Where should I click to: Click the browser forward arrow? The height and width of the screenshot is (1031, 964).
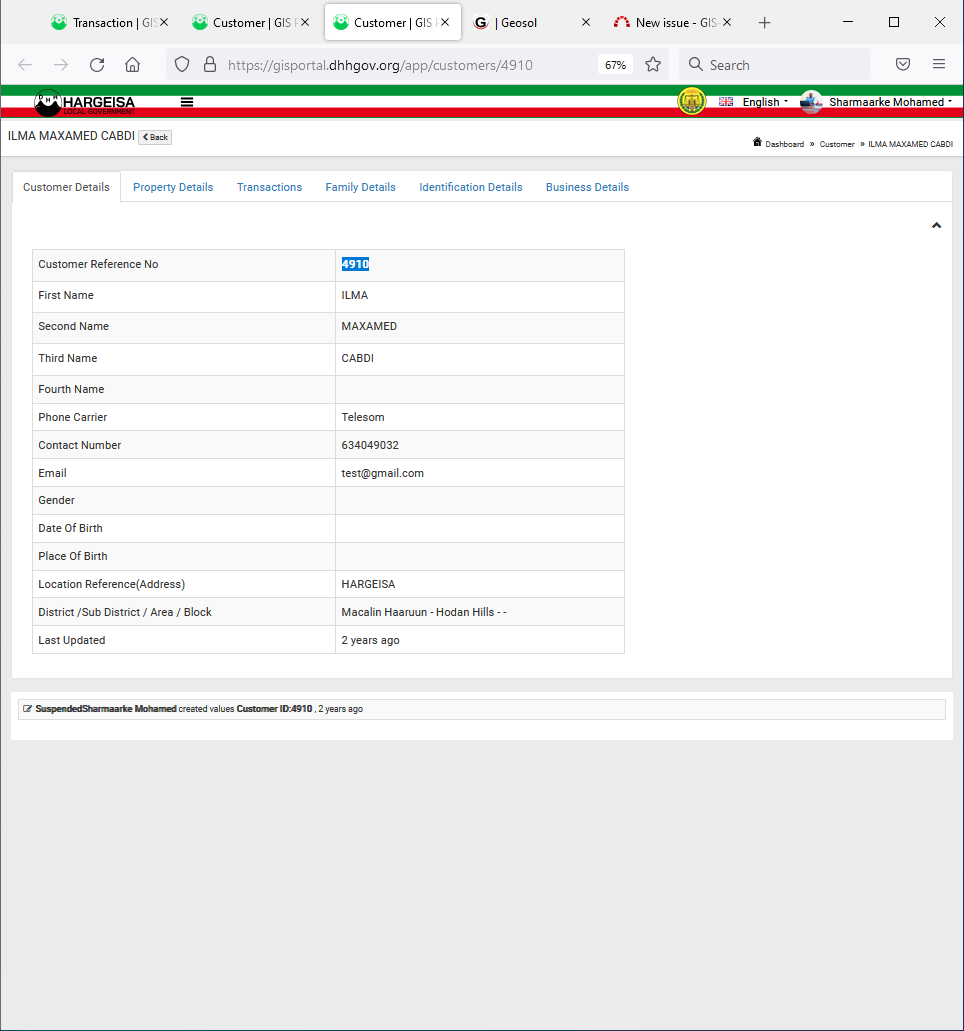click(60, 64)
